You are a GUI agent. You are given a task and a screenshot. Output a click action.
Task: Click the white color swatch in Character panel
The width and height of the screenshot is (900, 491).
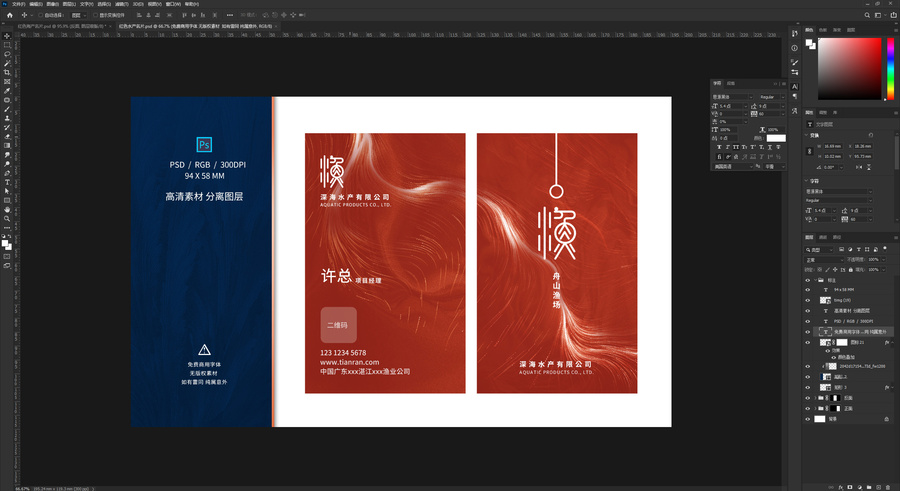776,138
